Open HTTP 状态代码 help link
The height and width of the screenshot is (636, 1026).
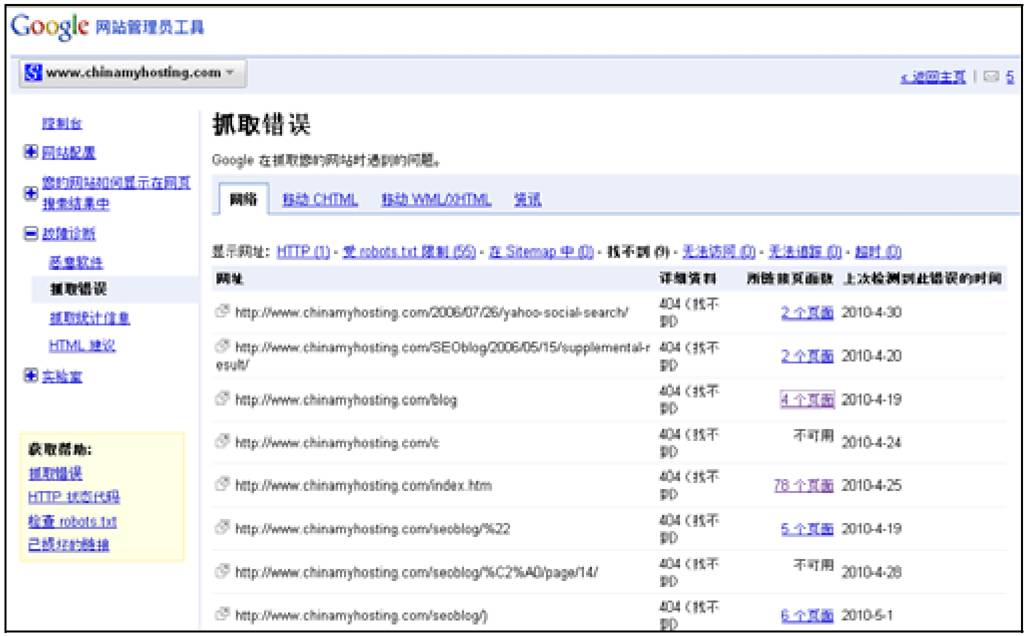(74, 497)
